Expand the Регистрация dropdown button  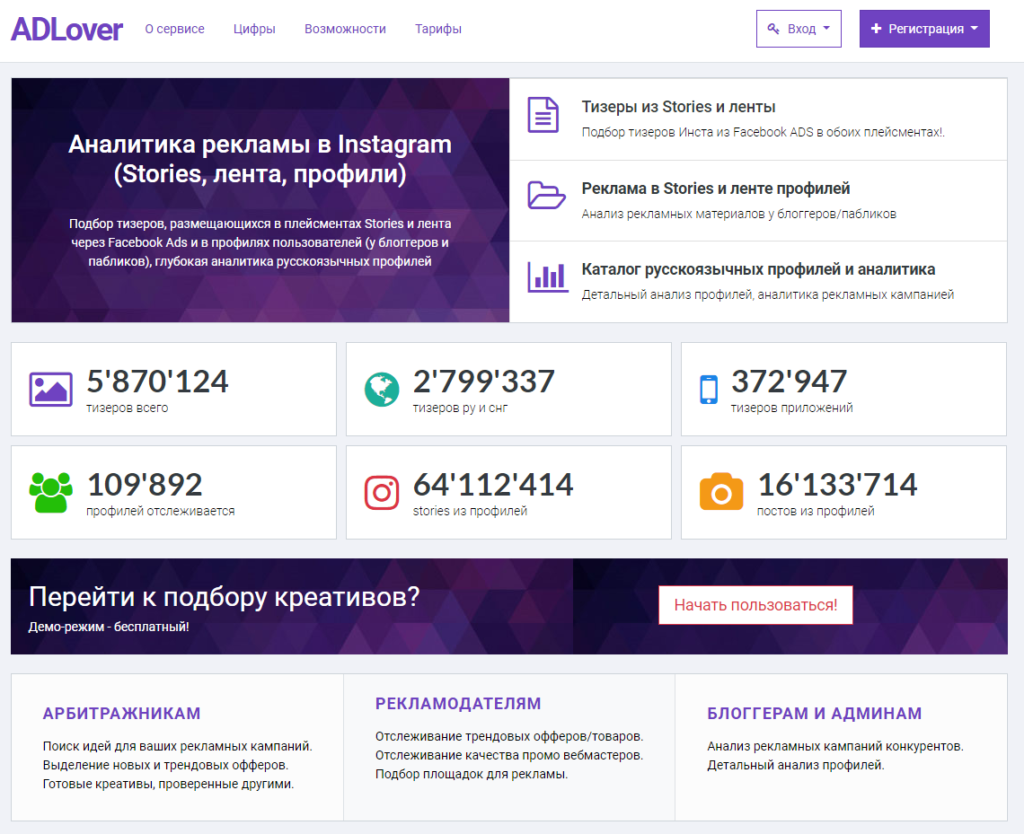click(x=924, y=29)
